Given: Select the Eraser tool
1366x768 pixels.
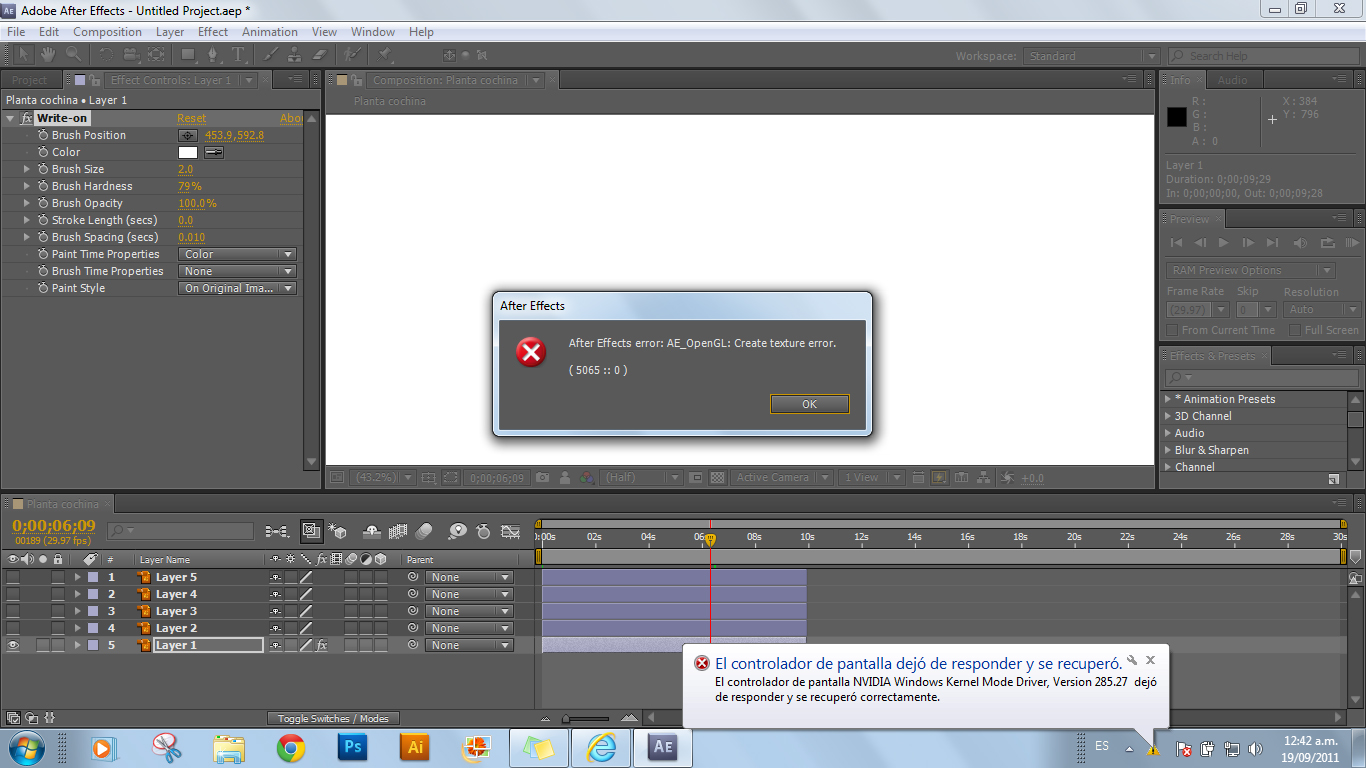Looking at the screenshot, I should [x=320, y=55].
